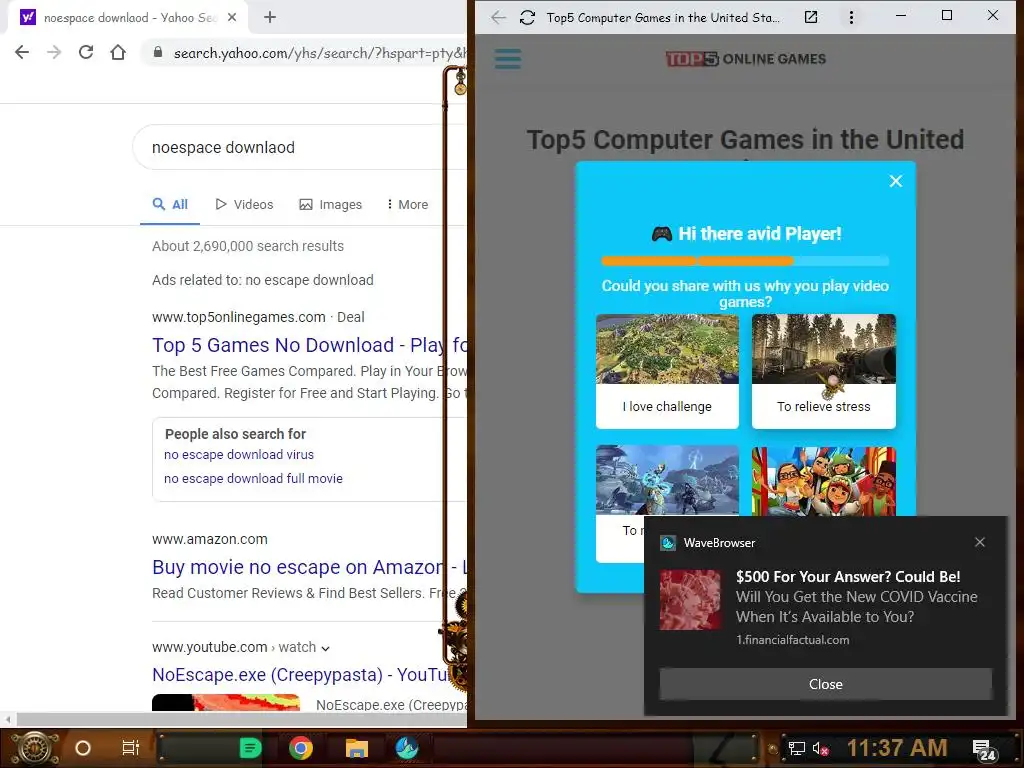Image resolution: width=1024 pixels, height=768 pixels.
Task: Click the NoEscape.exe video thumbnail
Action: [x=226, y=703]
